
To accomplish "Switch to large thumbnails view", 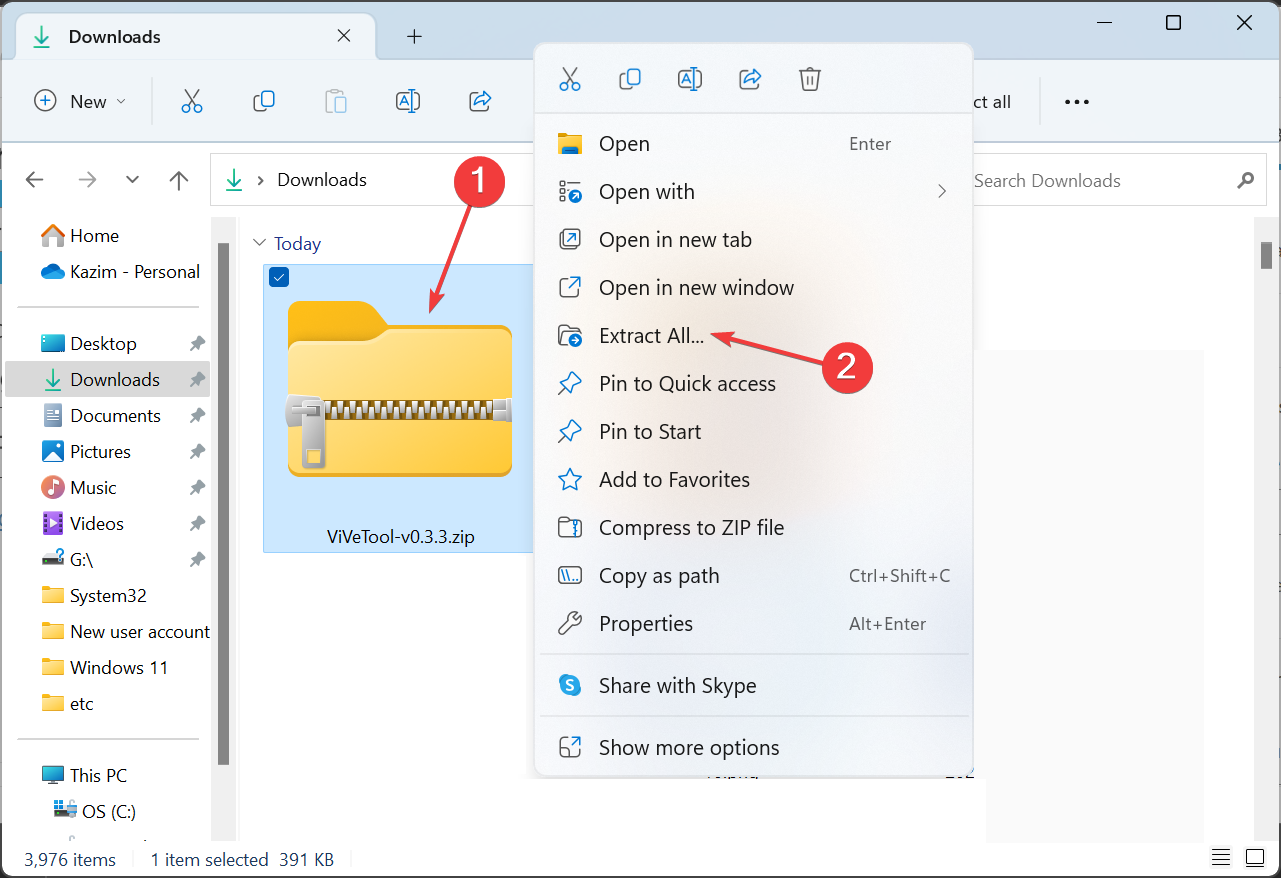I will click(1255, 857).
